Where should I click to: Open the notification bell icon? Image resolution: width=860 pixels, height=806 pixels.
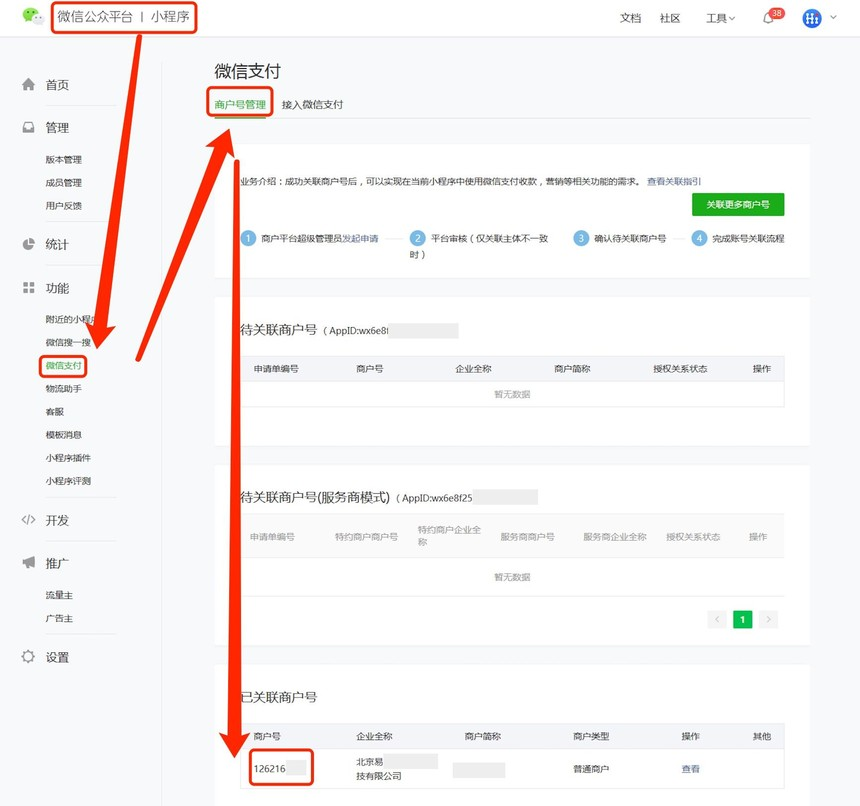coord(768,18)
